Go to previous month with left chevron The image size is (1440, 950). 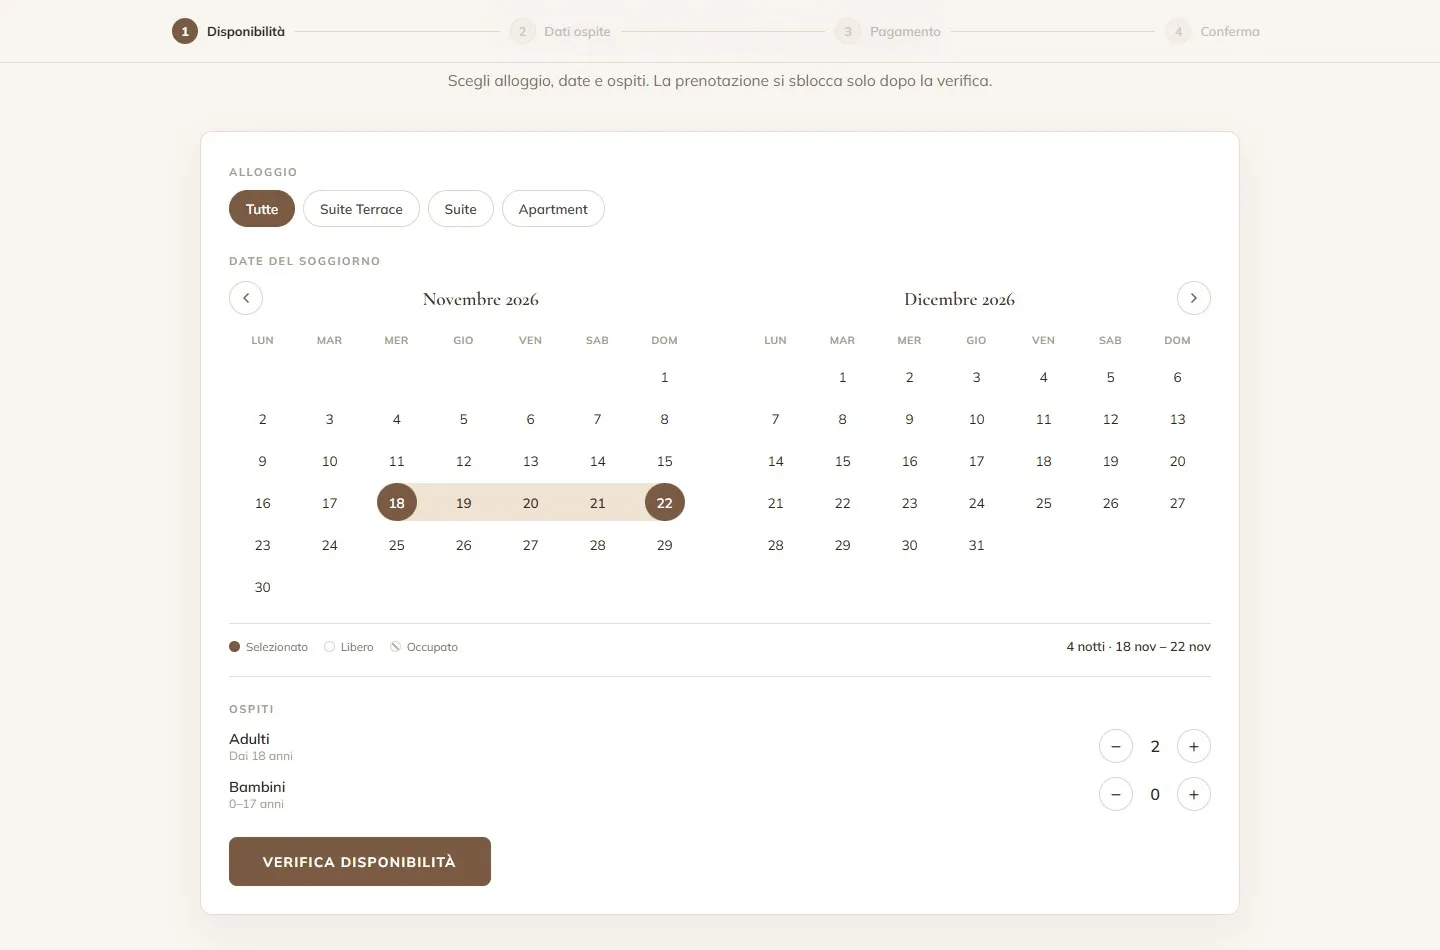[246, 298]
